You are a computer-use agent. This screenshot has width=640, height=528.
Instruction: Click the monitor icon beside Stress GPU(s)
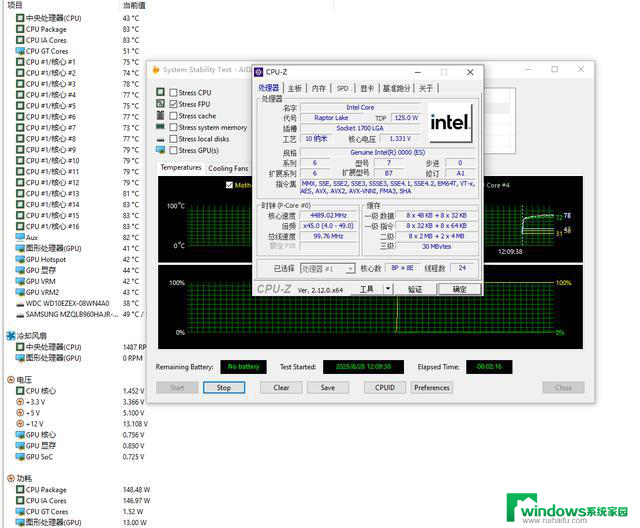point(160,150)
